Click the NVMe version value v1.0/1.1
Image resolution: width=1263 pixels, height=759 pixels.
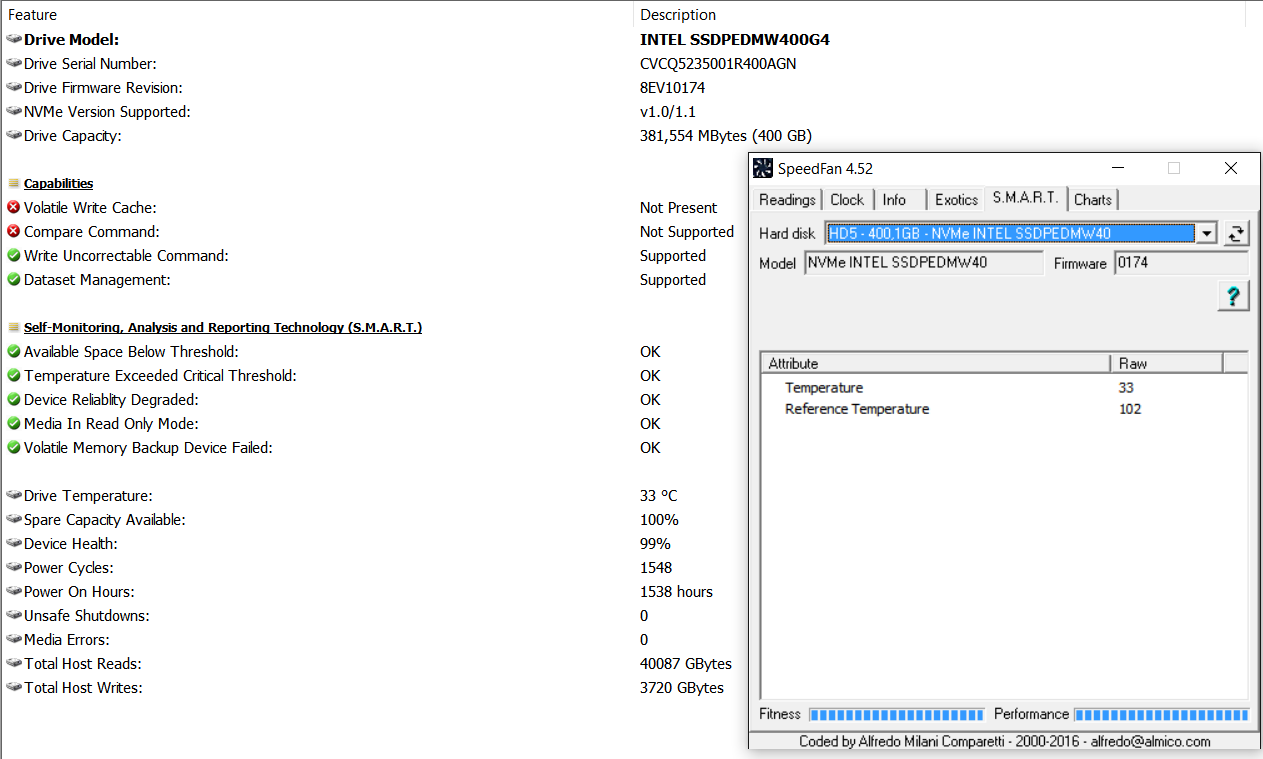click(x=666, y=112)
